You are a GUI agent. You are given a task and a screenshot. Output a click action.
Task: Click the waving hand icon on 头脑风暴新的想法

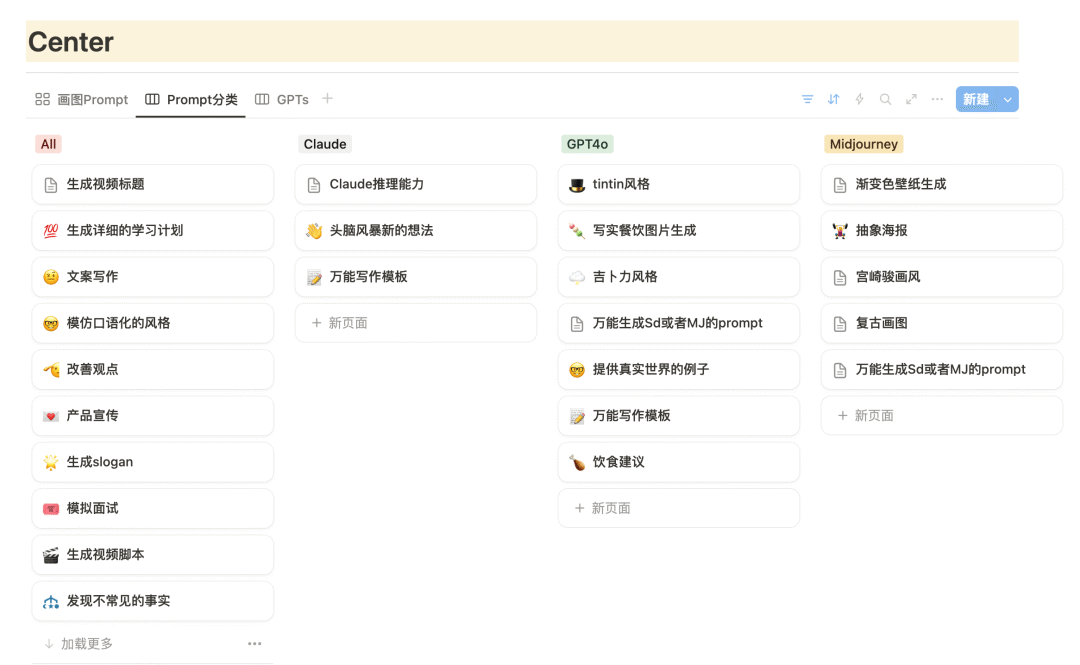pyautogui.click(x=314, y=231)
